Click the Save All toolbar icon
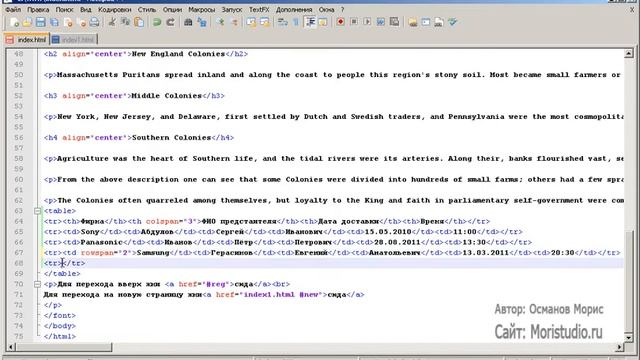 click(x=54, y=22)
